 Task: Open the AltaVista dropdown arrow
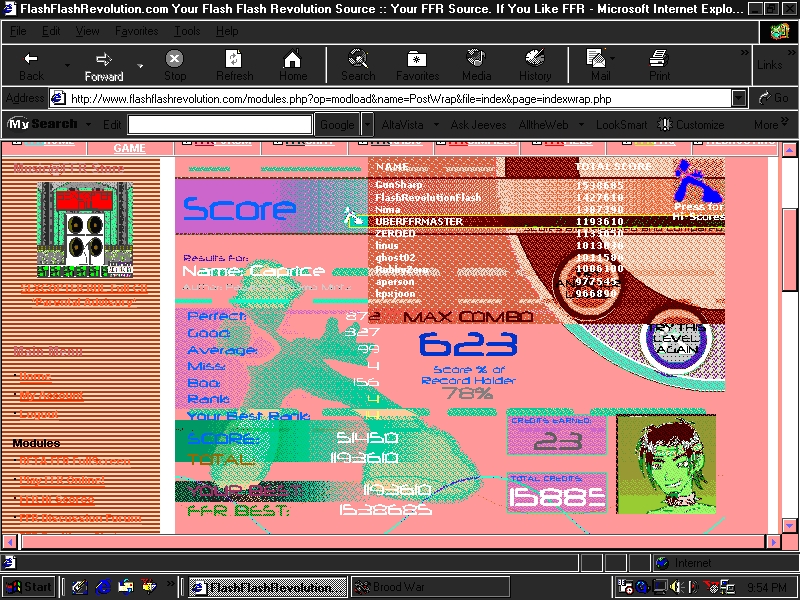(436, 124)
